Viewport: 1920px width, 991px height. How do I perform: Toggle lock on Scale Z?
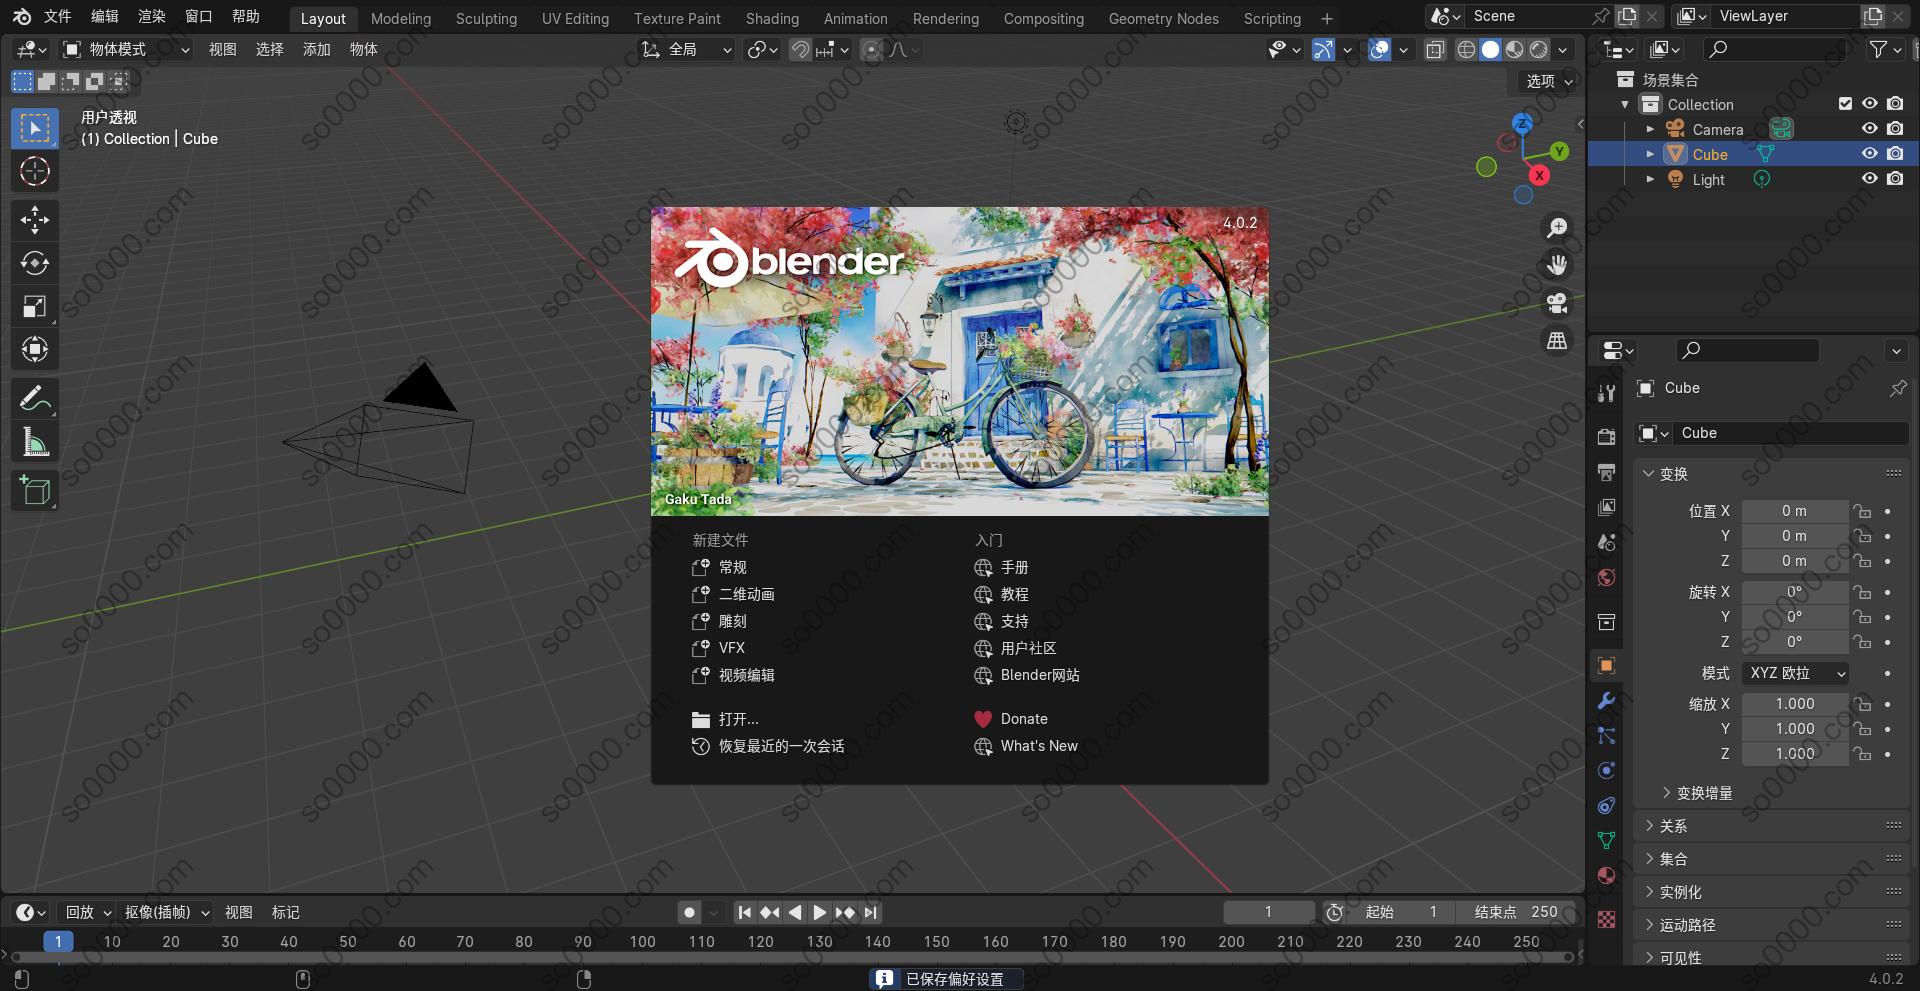pyautogui.click(x=1861, y=754)
